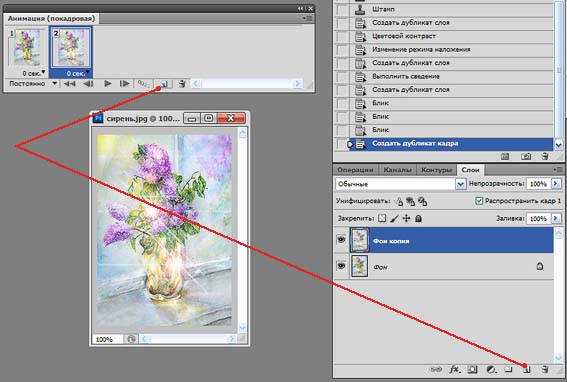
Task: Select animation frame 1 thumbnail
Action: click(x=27, y=48)
